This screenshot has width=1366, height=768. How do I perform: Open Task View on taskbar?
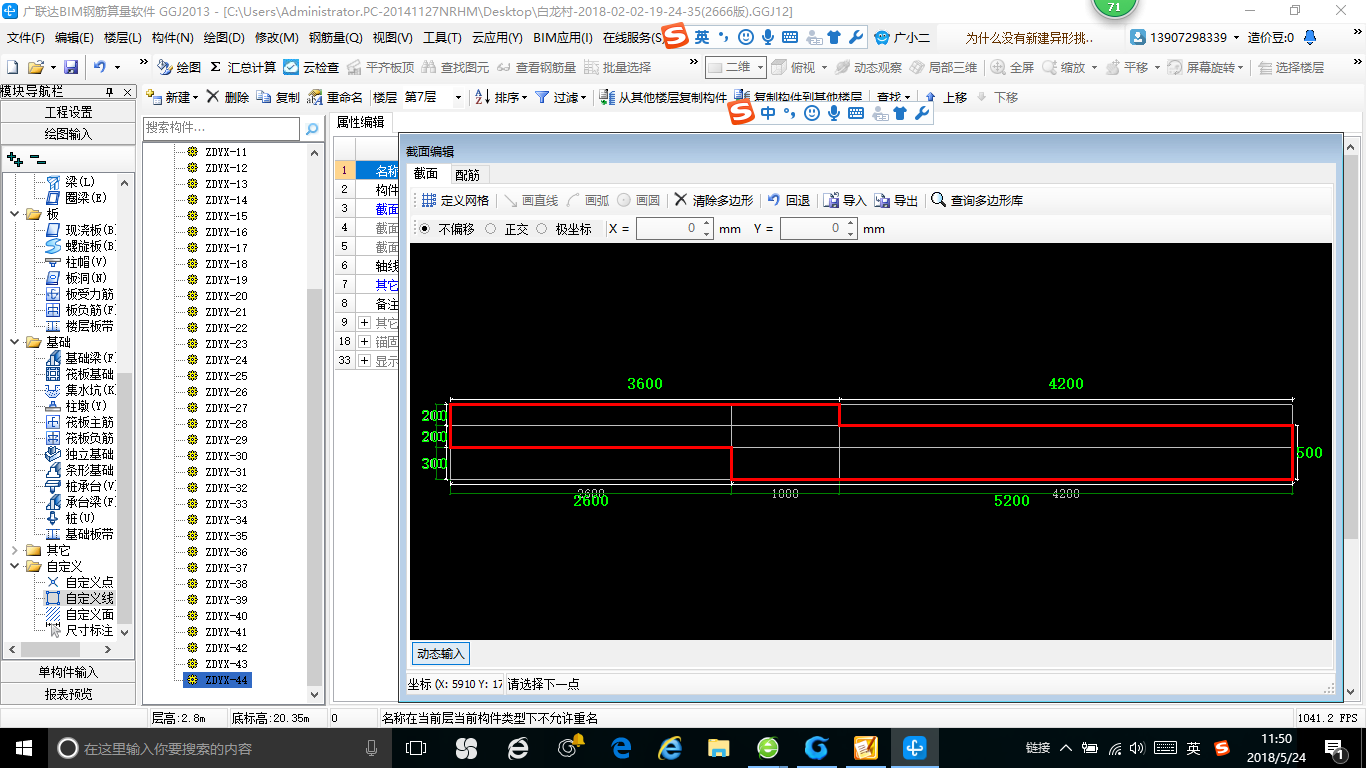pos(416,748)
